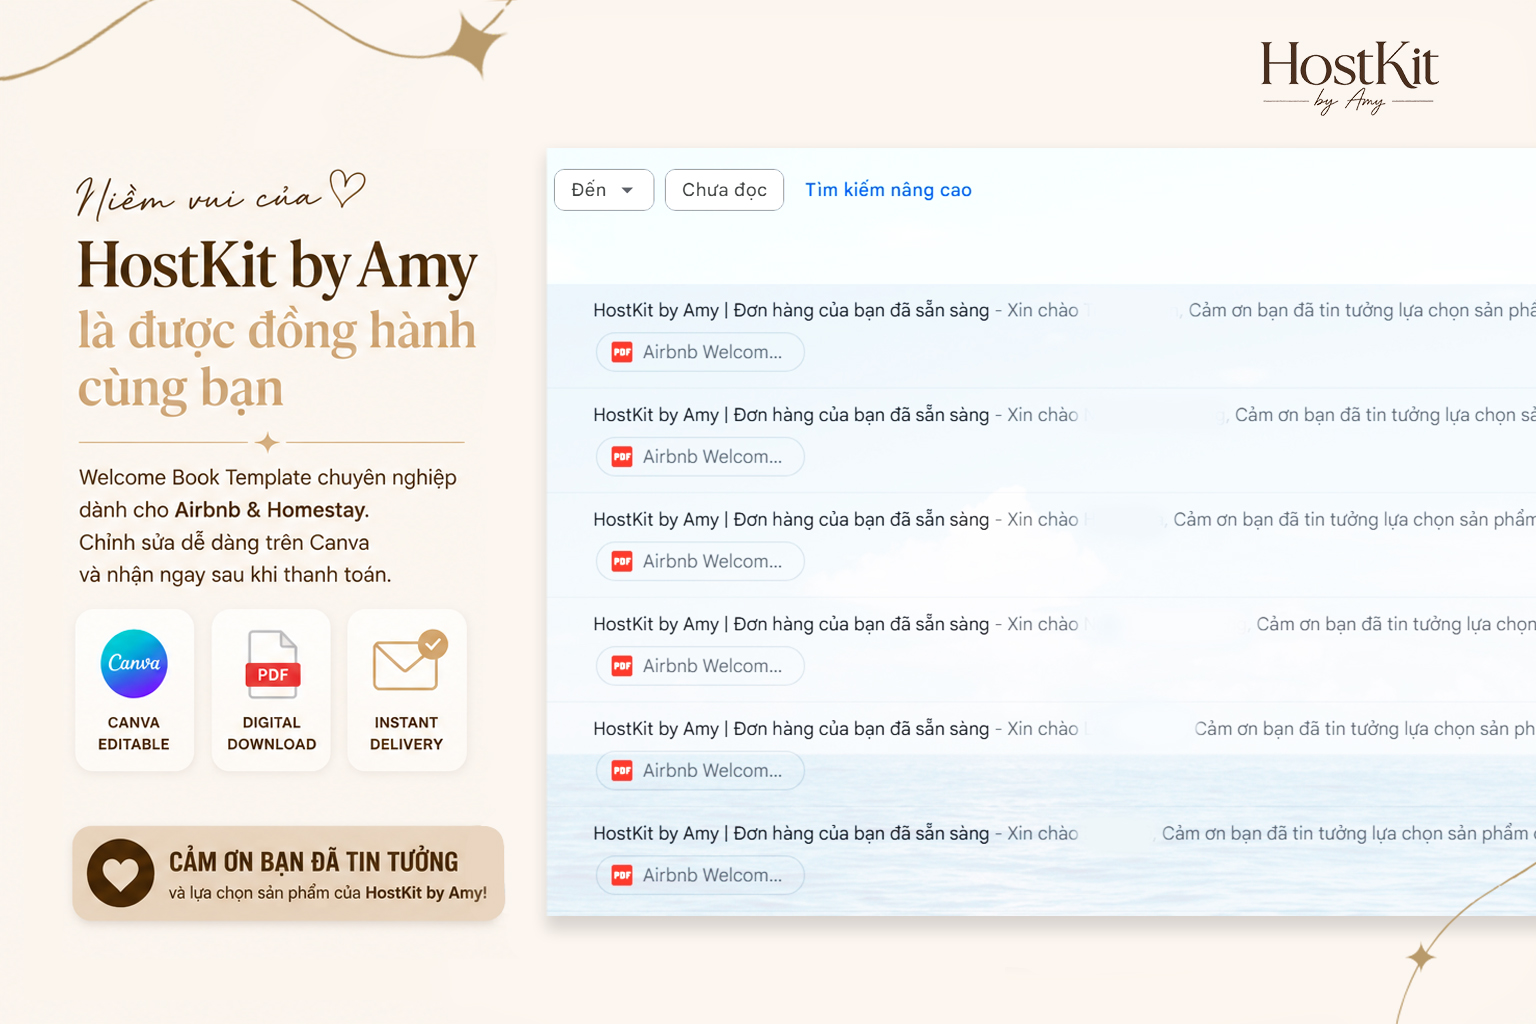Open the third "Đơn hàng của bạn đã sẵn sàng" email
The image size is (1536, 1024).
coord(1041,545)
